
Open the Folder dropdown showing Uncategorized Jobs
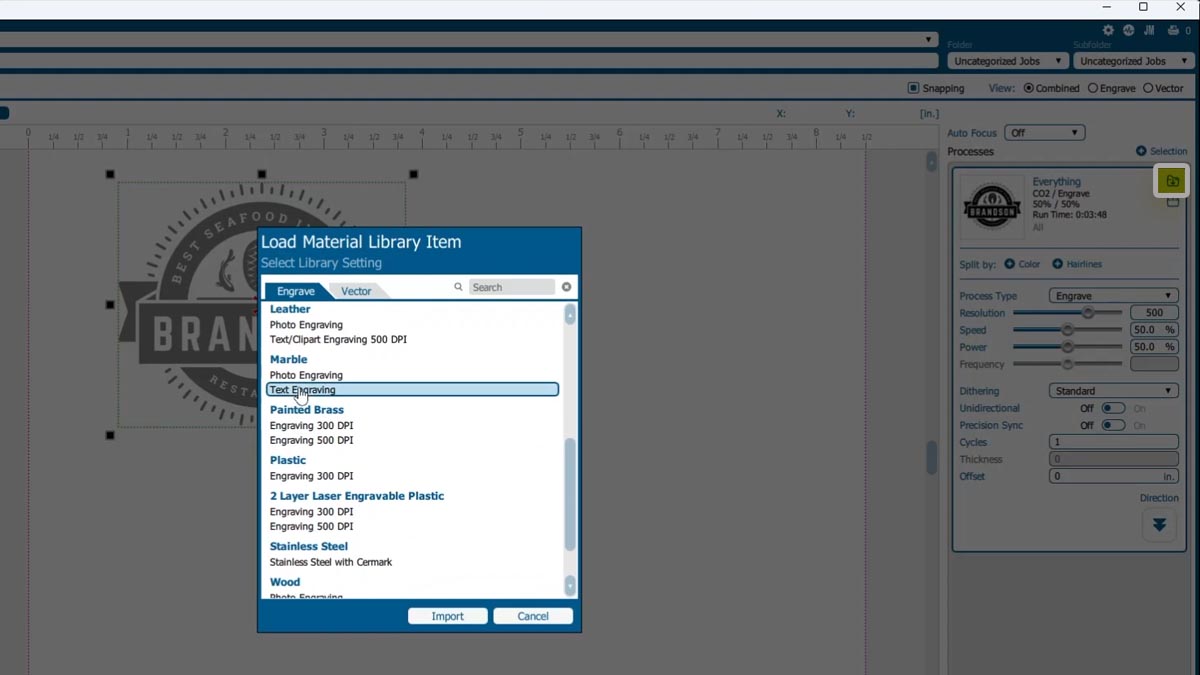tap(1005, 60)
